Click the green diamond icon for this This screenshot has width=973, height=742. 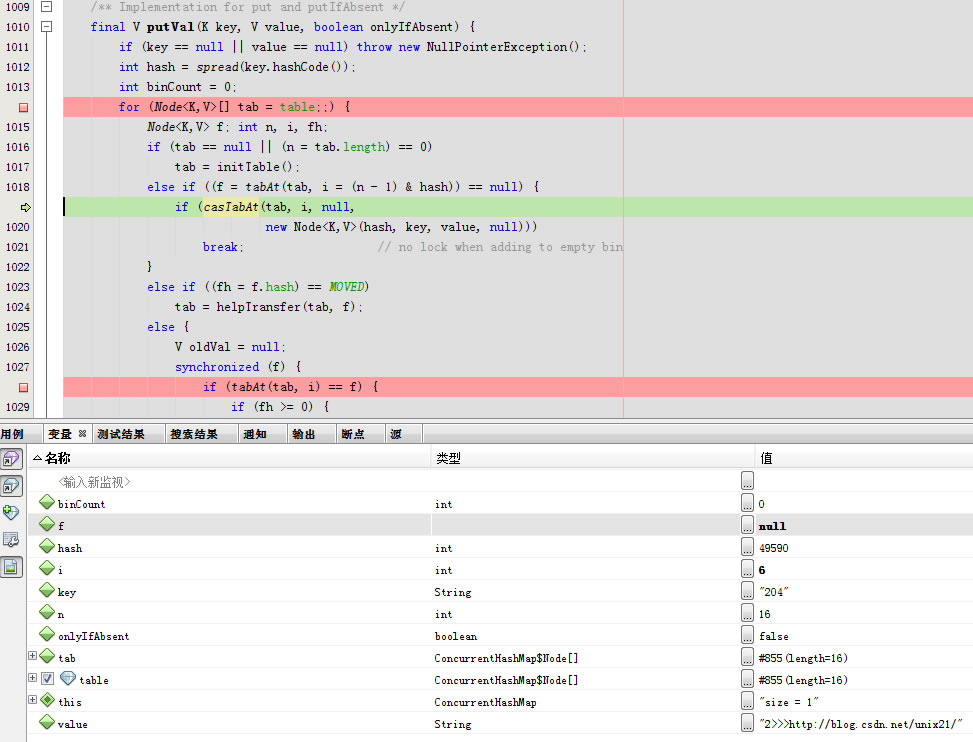[x=47, y=700]
